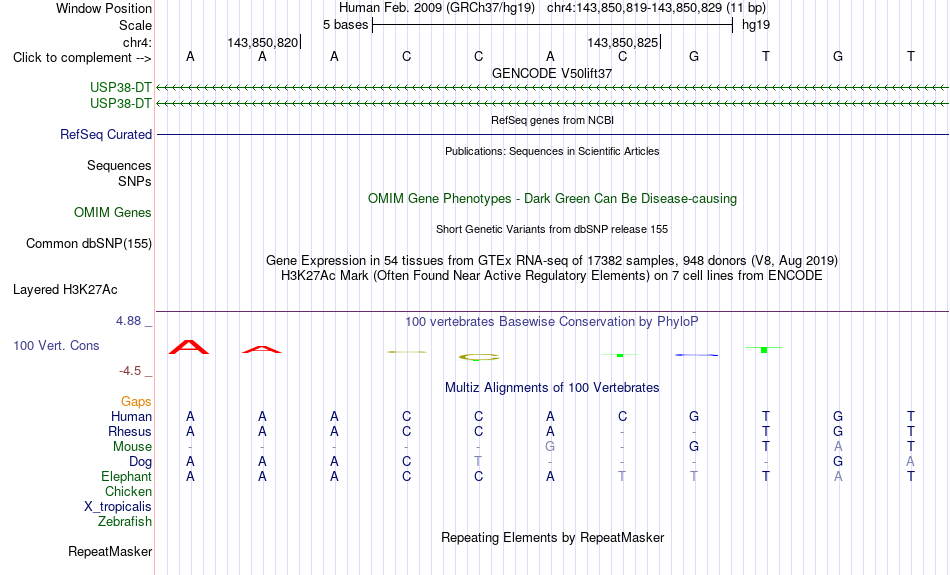Select the X_tropicalis alignment row label
The width and height of the screenshot is (950, 575).
(118, 507)
